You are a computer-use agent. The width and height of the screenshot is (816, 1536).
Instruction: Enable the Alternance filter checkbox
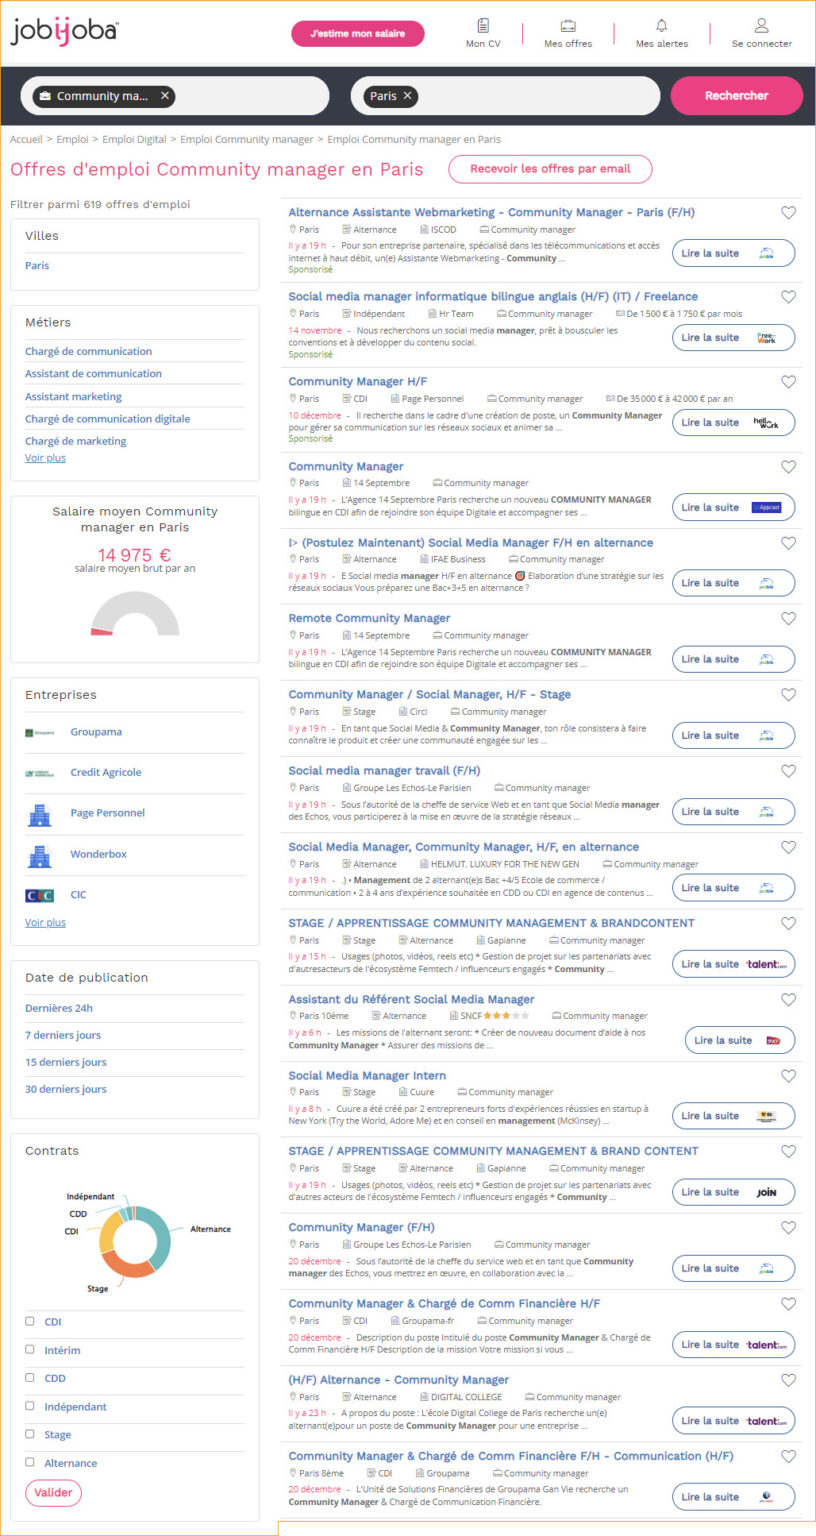point(30,1462)
